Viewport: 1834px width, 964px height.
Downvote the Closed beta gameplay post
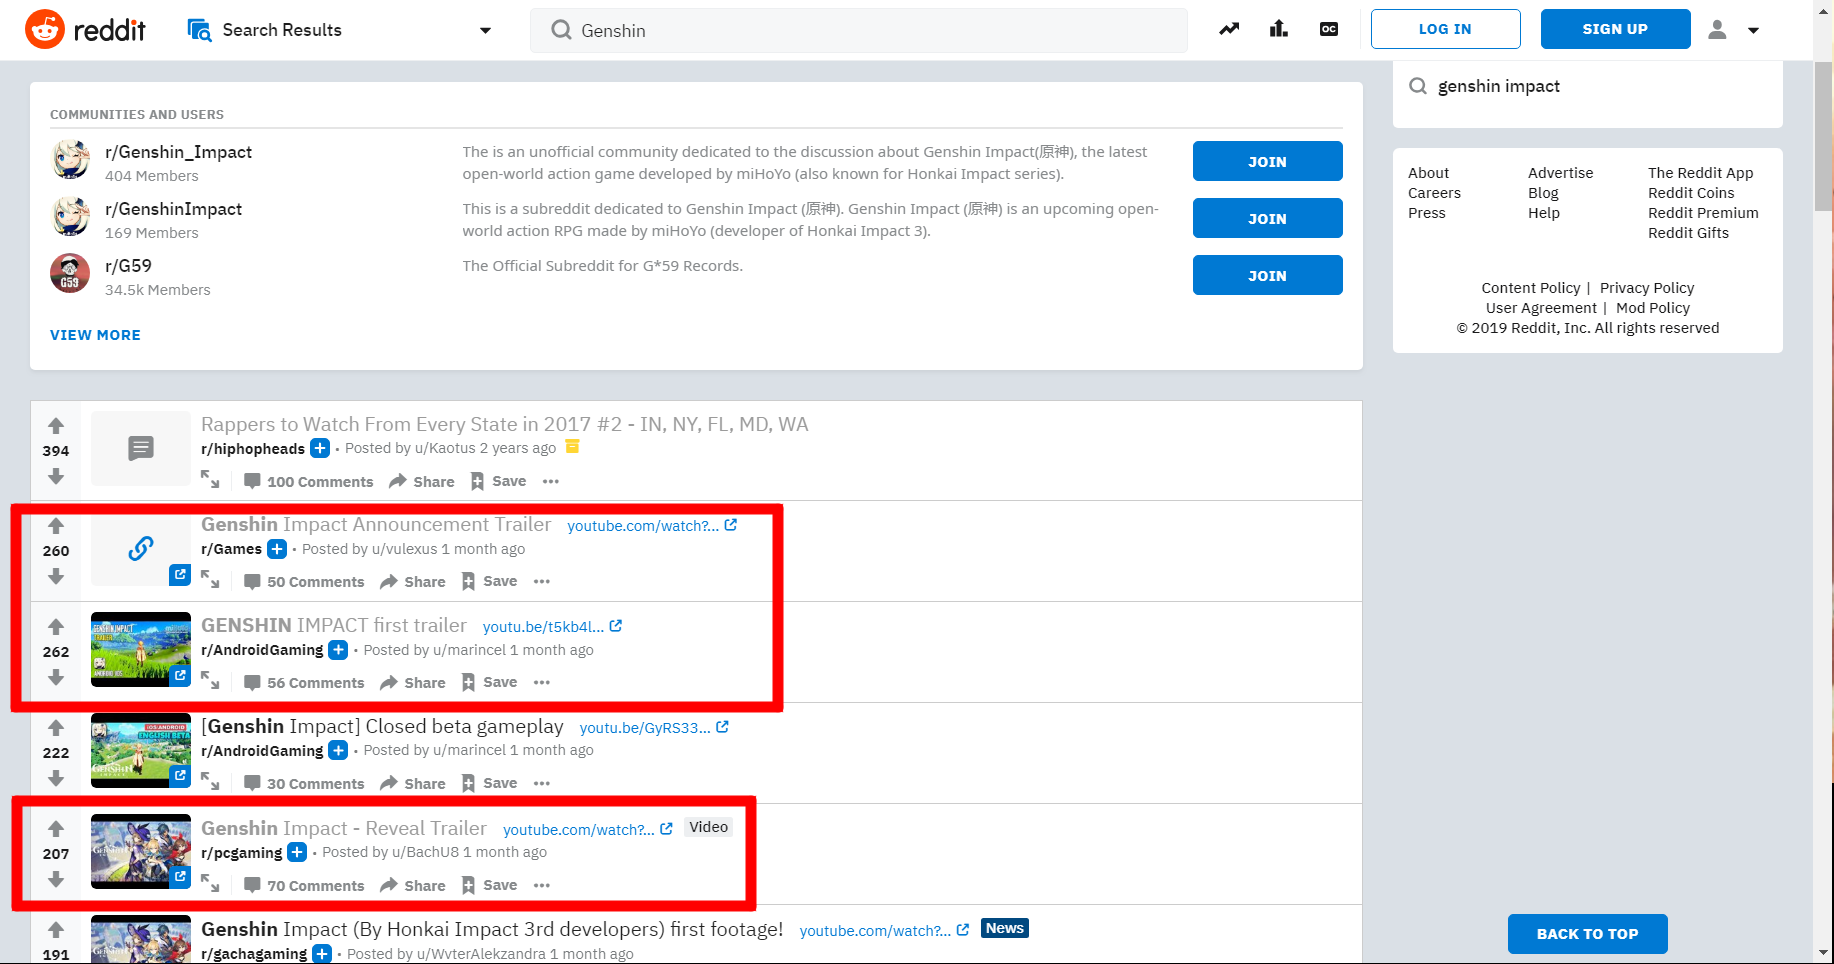pyautogui.click(x=56, y=778)
